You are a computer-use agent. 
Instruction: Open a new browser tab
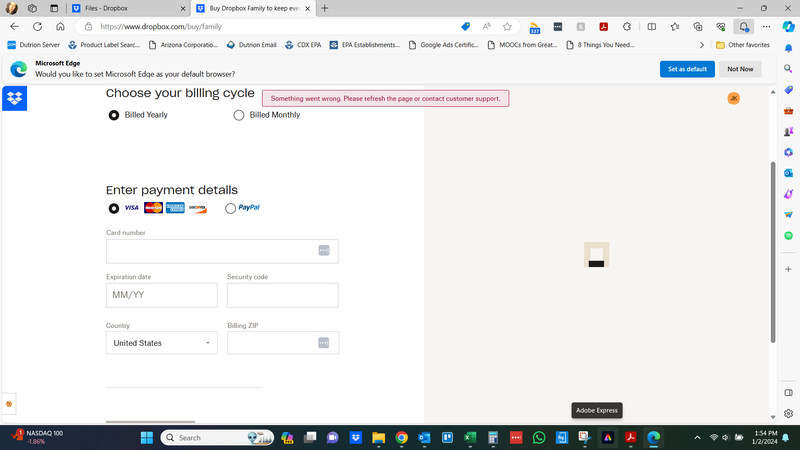point(324,8)
